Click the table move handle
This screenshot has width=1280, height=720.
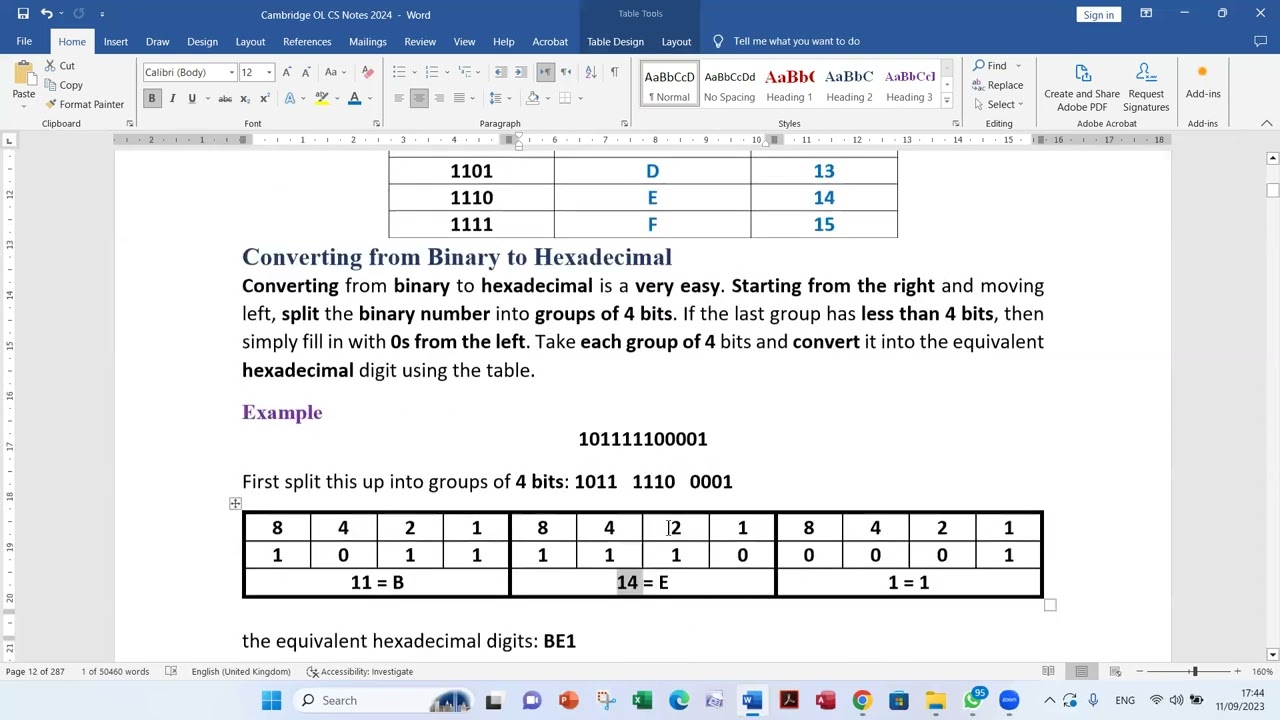click(x=235, y=504)
